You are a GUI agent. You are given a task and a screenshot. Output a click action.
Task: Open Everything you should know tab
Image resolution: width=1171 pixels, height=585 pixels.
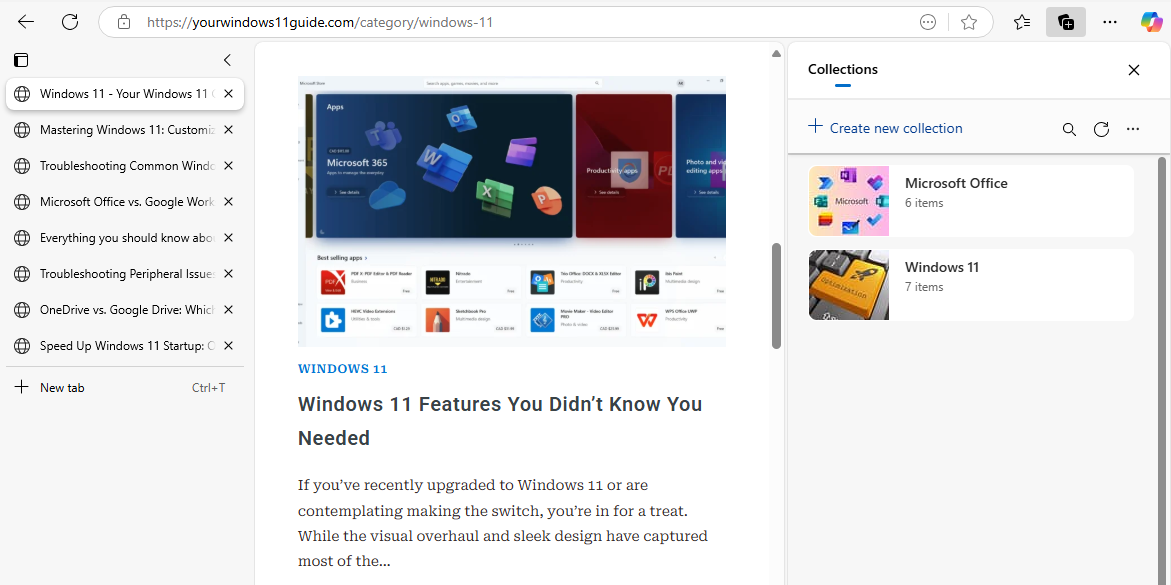pos(125,238)
